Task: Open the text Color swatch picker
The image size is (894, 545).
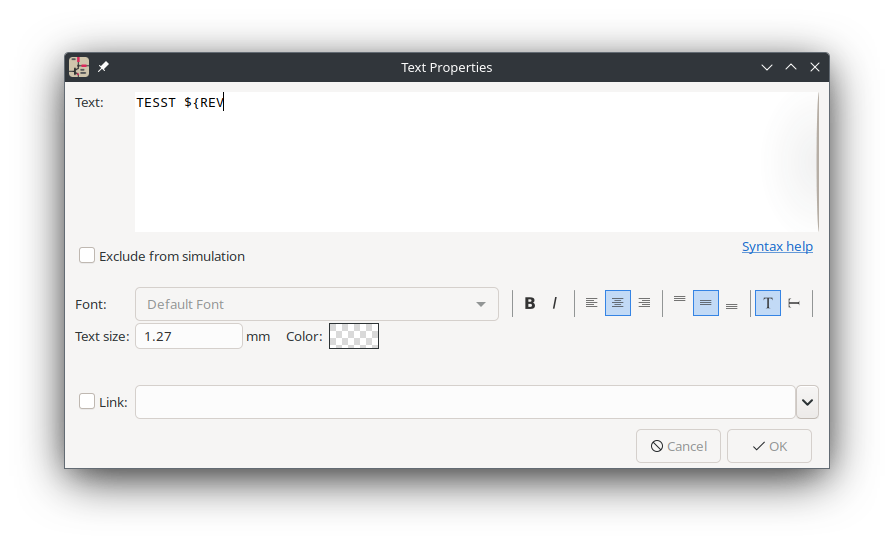Action: 353,336
